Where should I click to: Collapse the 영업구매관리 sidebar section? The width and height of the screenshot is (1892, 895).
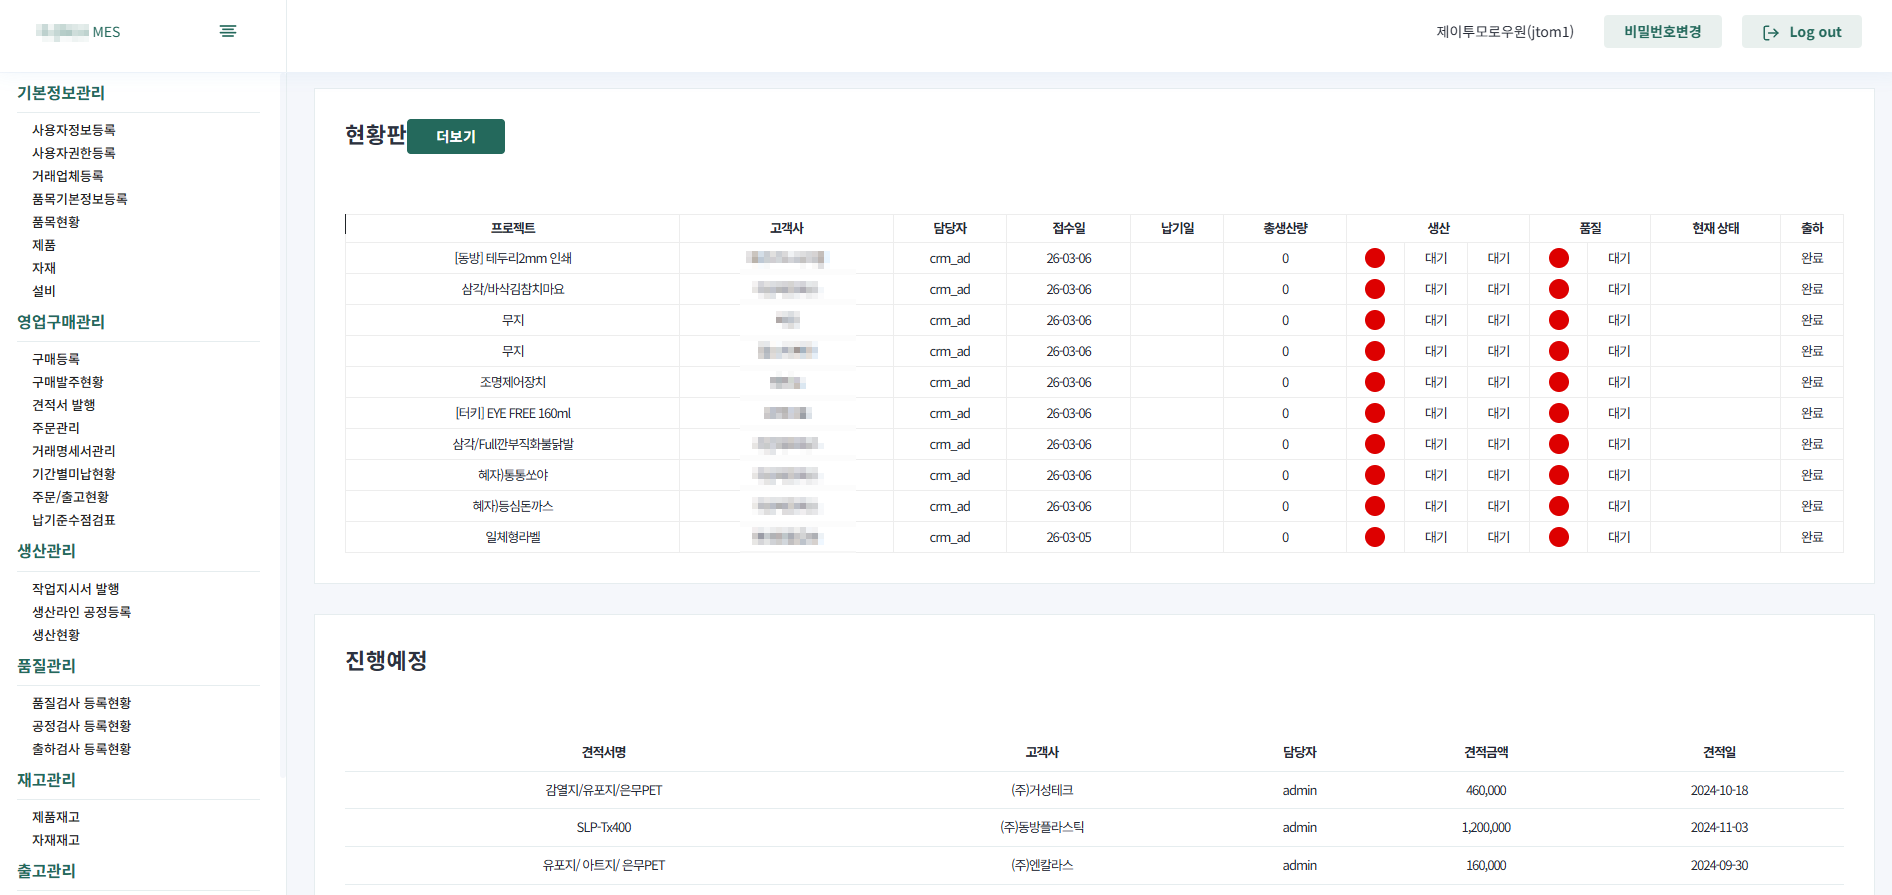pyautogui.click(x=61, y=322)
